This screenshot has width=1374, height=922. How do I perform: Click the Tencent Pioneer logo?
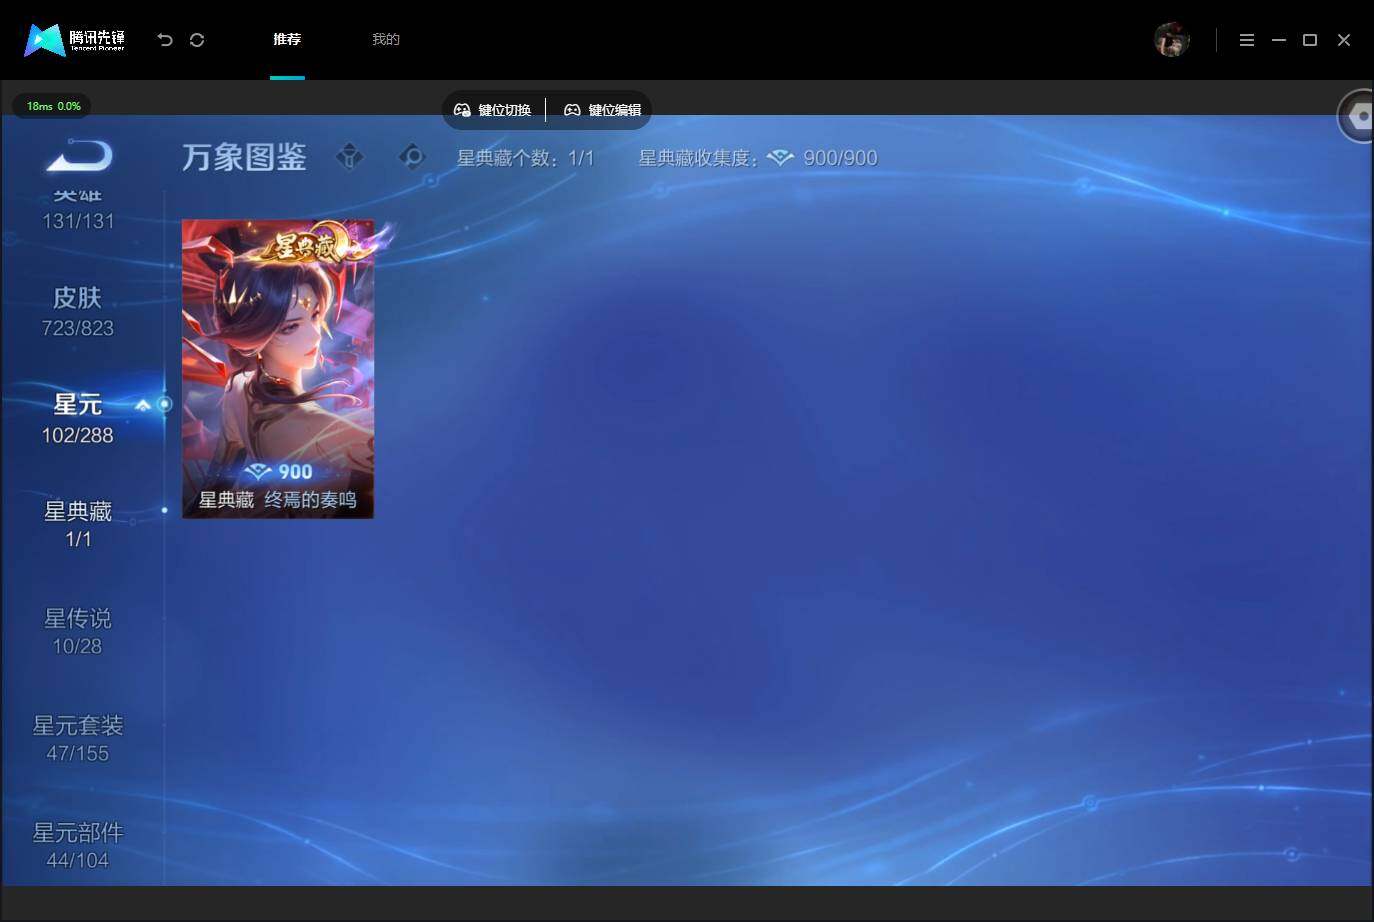(75, 40)
